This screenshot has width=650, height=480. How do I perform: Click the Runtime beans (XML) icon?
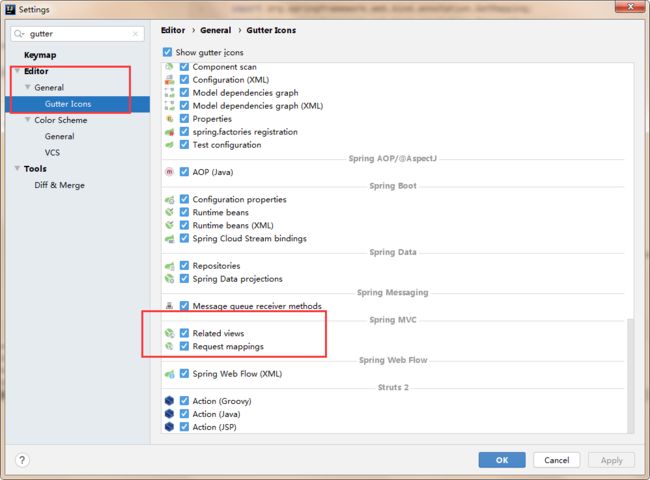coord(169,225)
